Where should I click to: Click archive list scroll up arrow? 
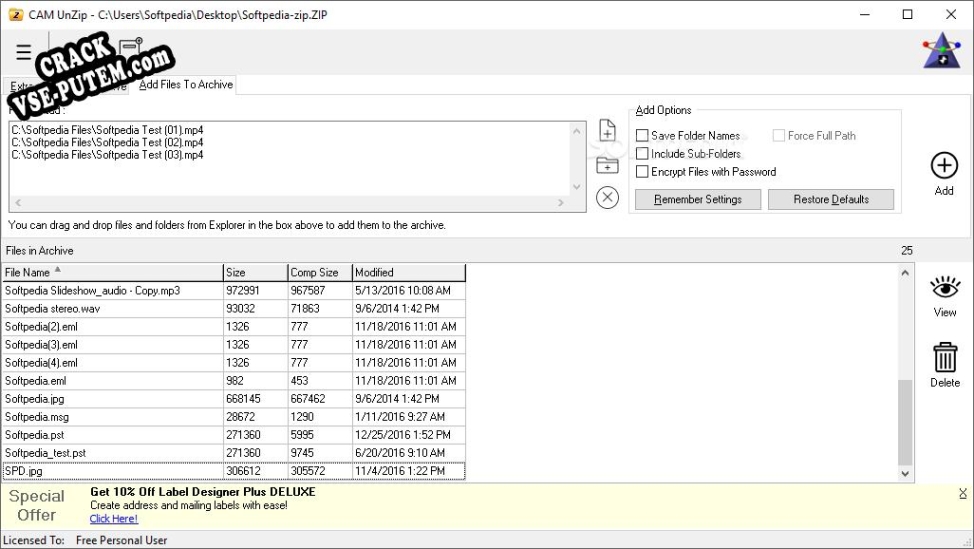(905, 272)
